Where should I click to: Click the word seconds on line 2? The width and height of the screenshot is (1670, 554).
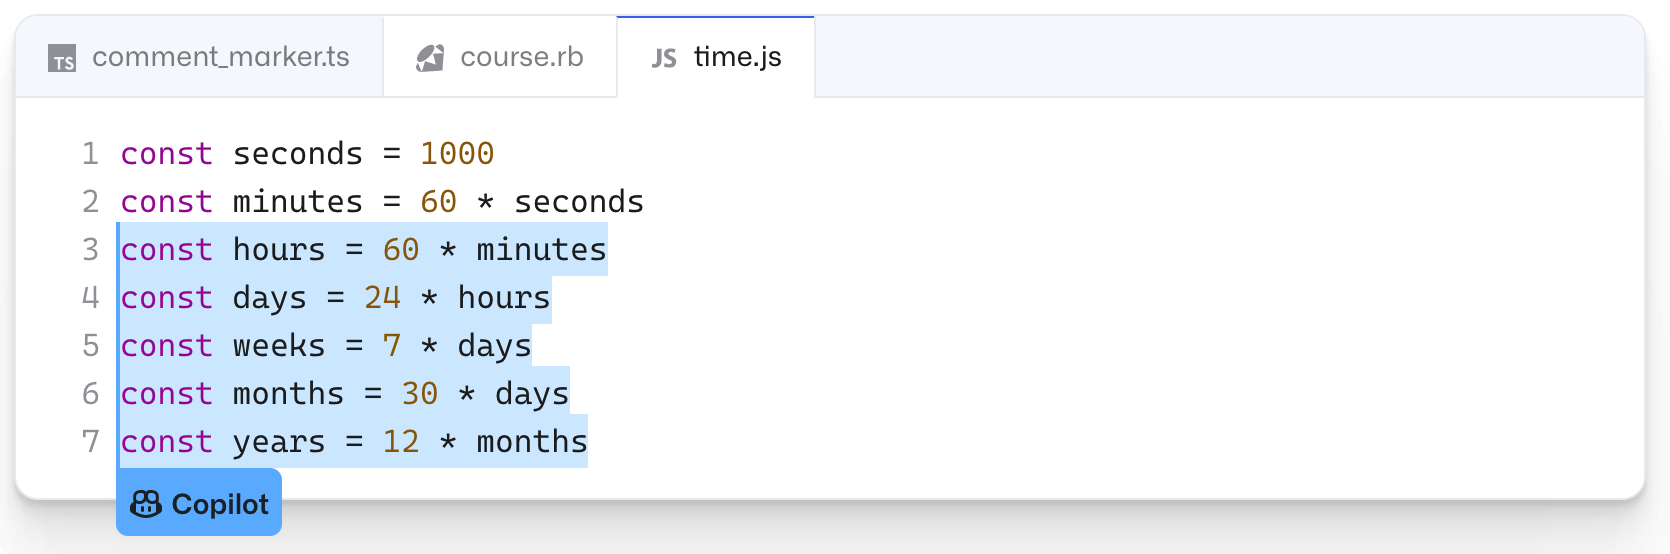click(x=579, y=201)
